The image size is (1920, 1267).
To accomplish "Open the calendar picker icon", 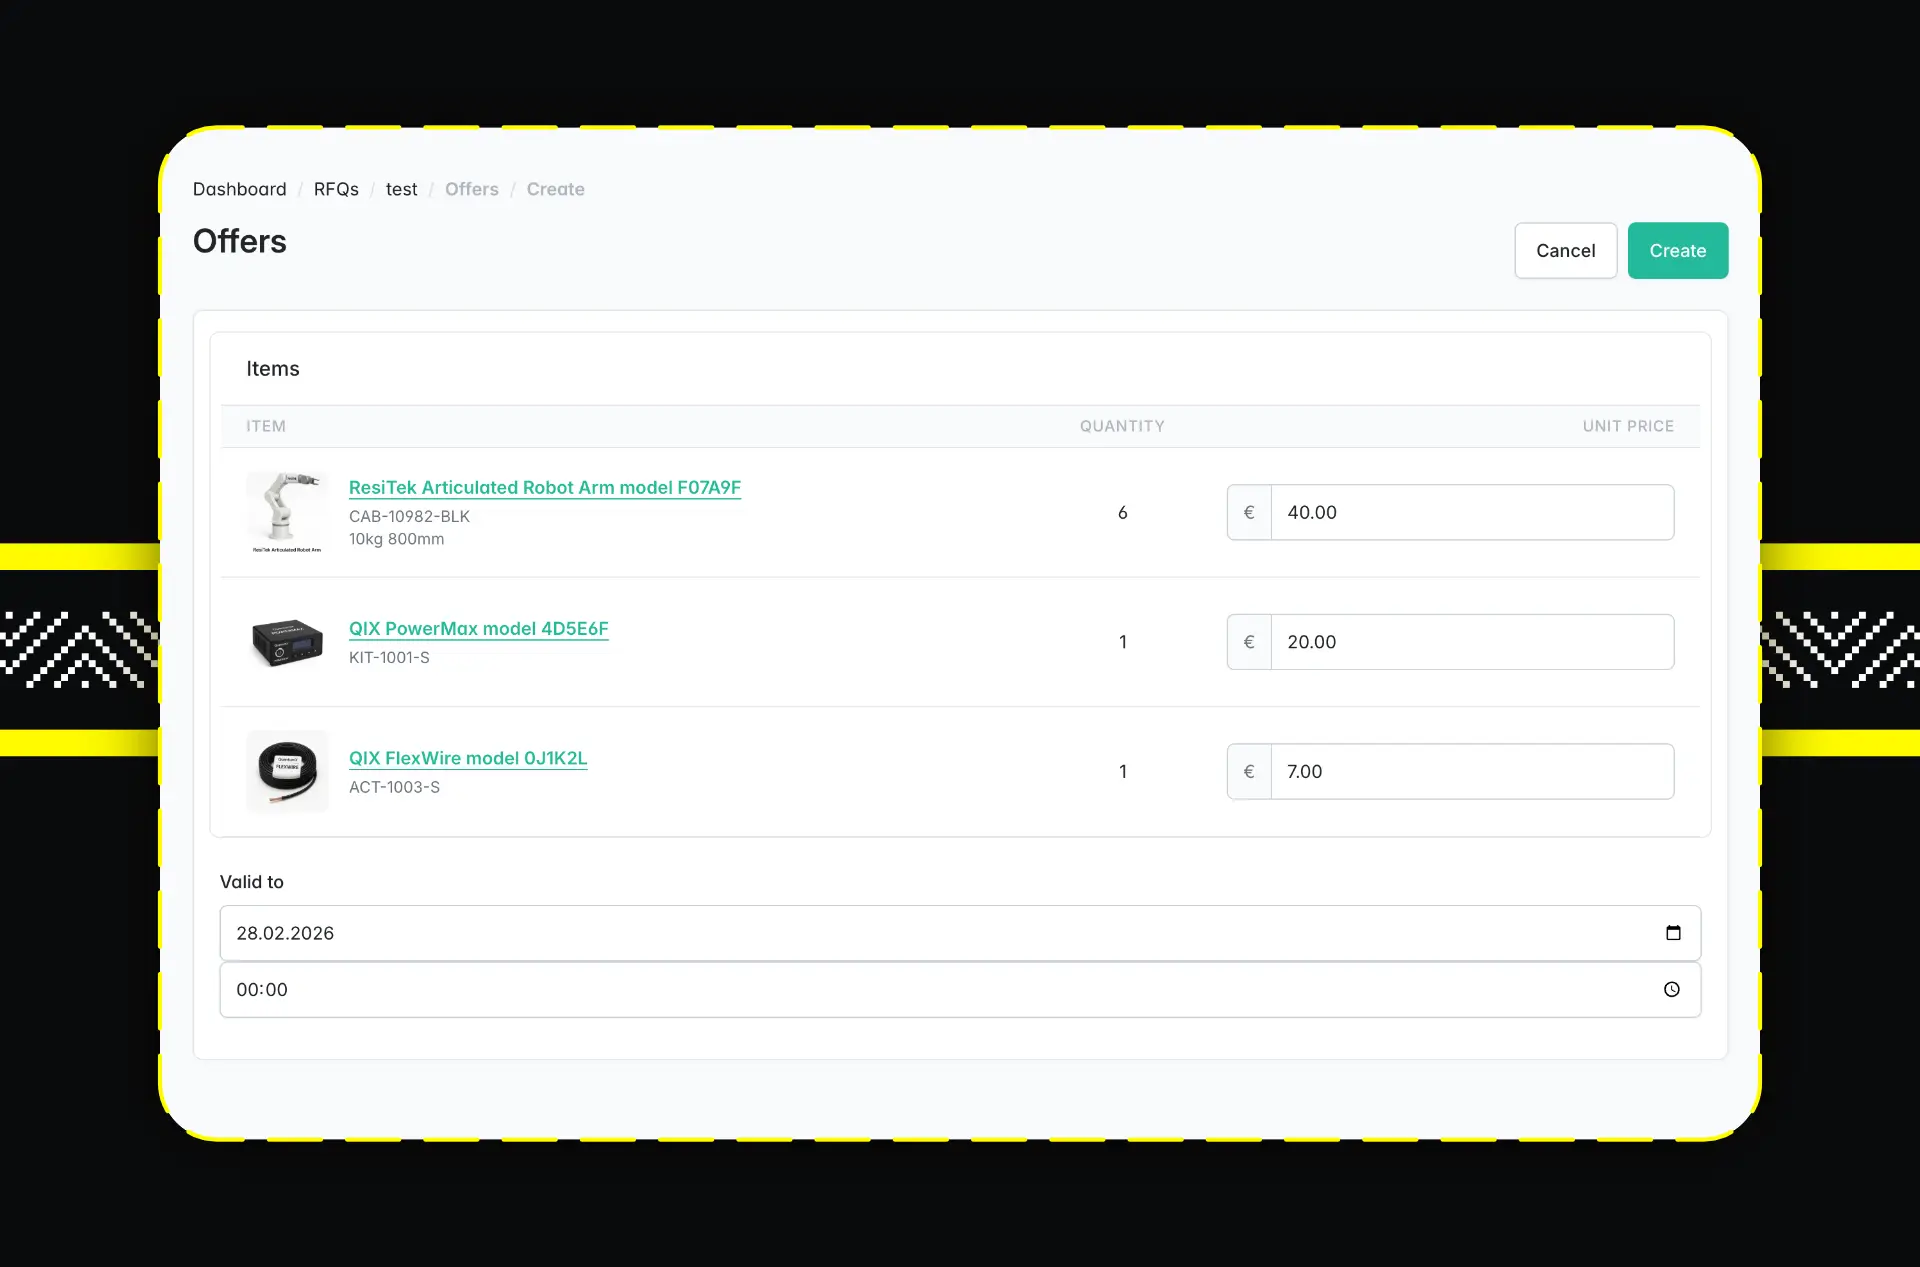I will 1673,933.
